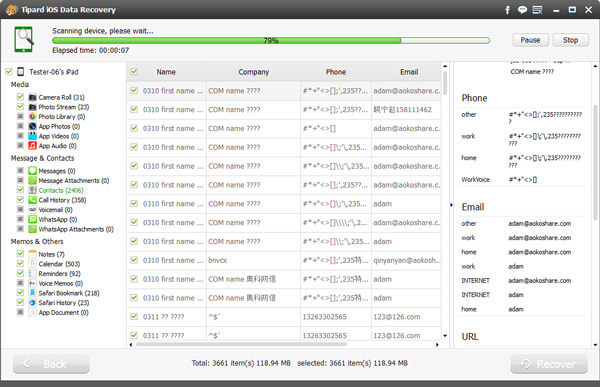Select the iPad device icon
The image size is (600, 387).
pos(21,72)
